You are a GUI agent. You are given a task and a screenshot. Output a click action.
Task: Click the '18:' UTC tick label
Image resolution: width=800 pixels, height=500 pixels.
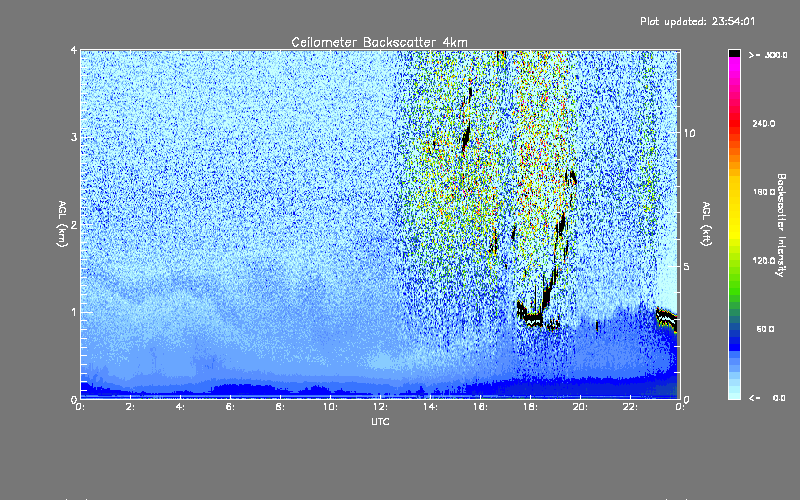point(530,407)
